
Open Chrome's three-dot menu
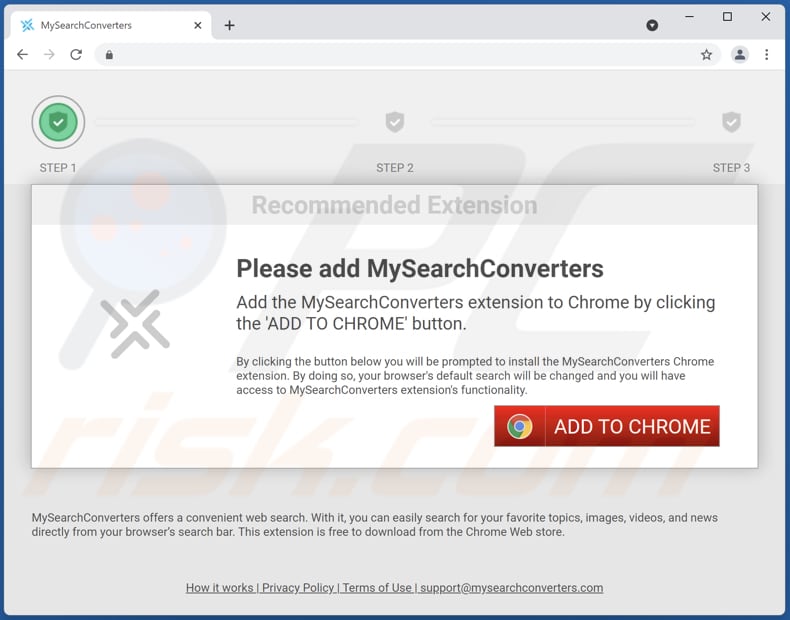(x=766, y=54)
